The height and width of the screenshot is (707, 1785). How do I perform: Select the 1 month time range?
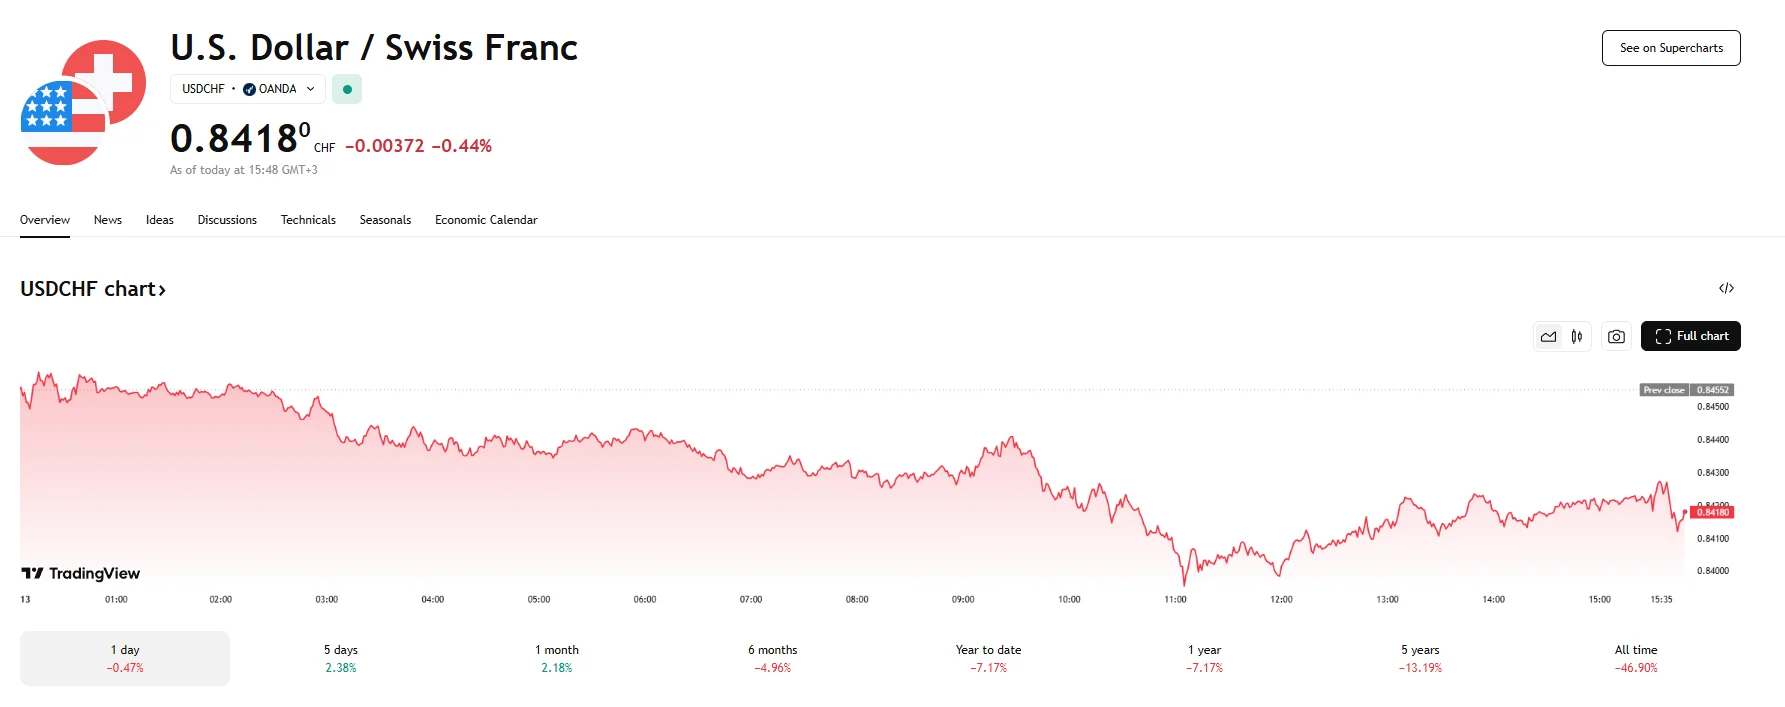(x=557, y=658)
